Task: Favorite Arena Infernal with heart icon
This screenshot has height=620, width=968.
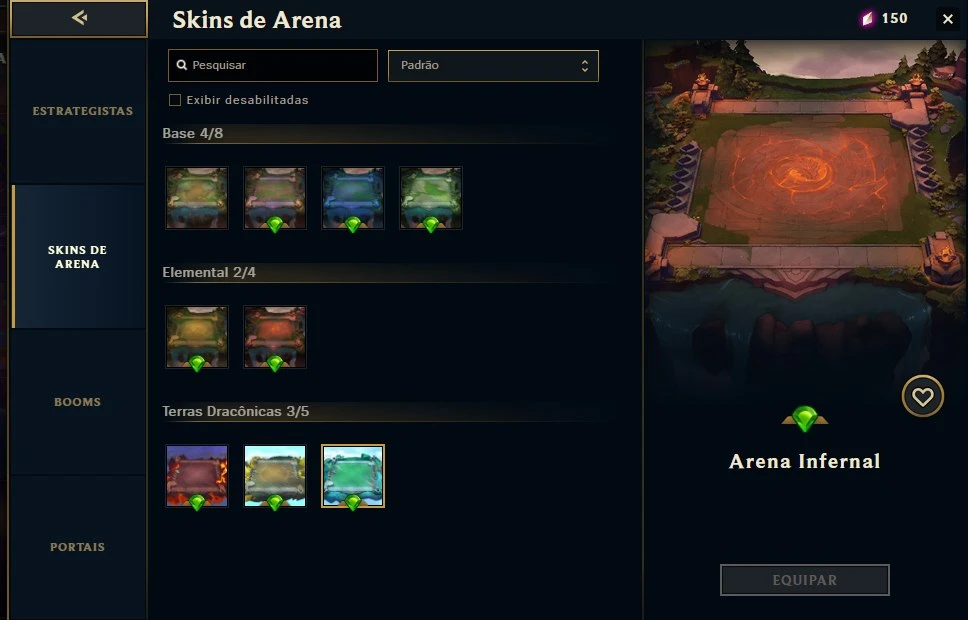Action: [x=922, y=396]
